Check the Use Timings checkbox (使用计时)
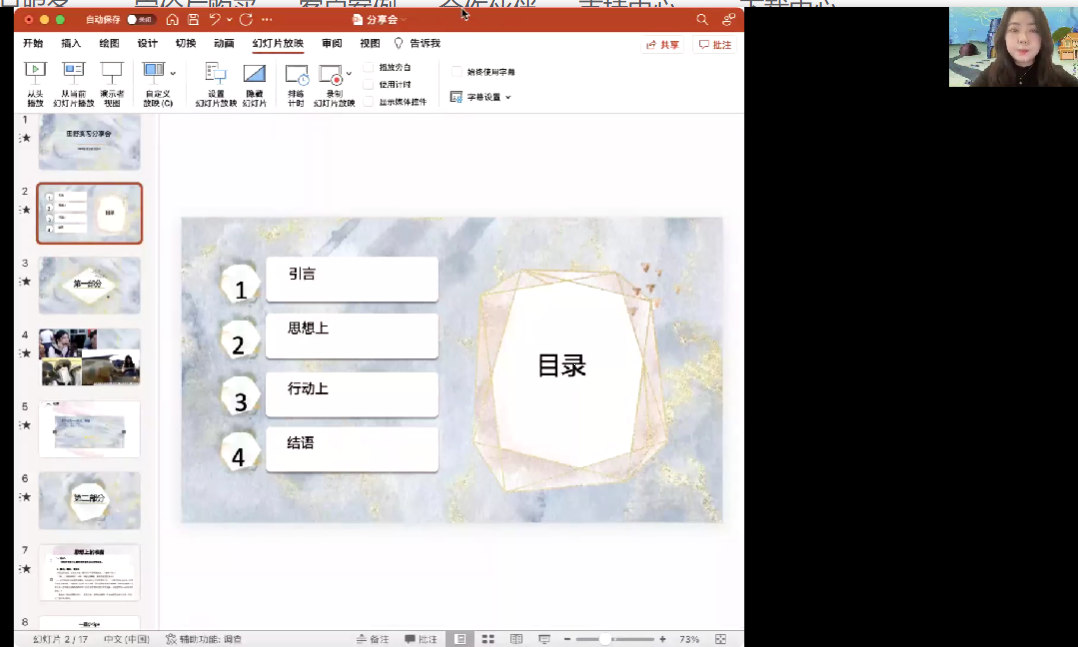Screen dimensions: 1078x647 tap(369, 84)
